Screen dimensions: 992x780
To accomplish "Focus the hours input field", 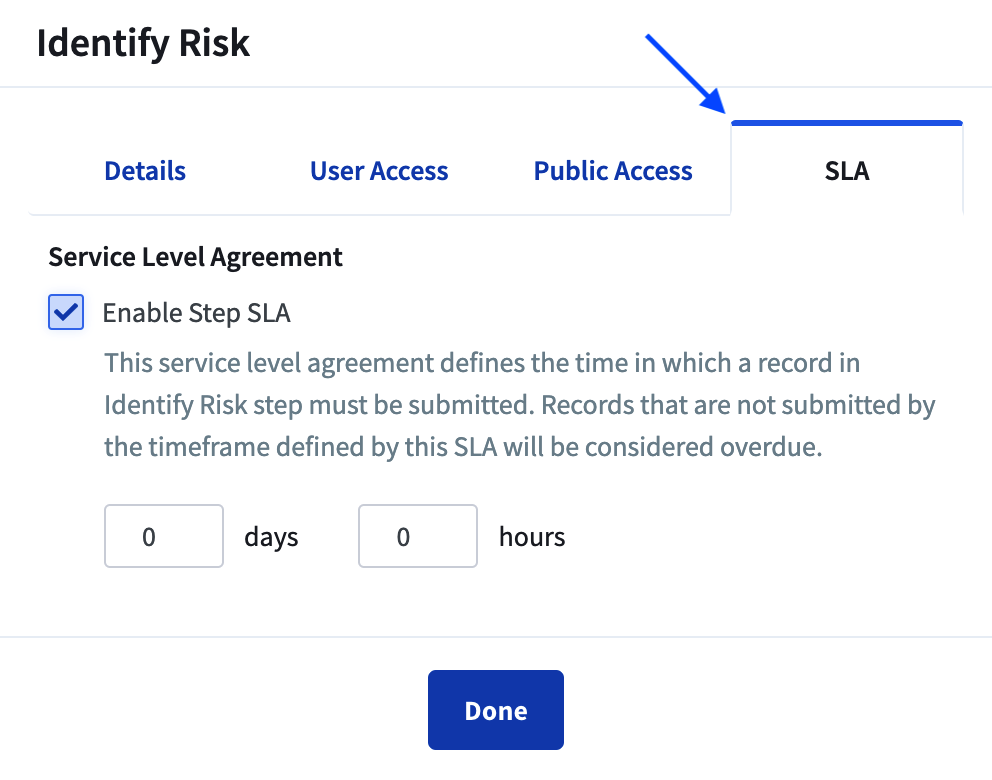I will point(418,537).
